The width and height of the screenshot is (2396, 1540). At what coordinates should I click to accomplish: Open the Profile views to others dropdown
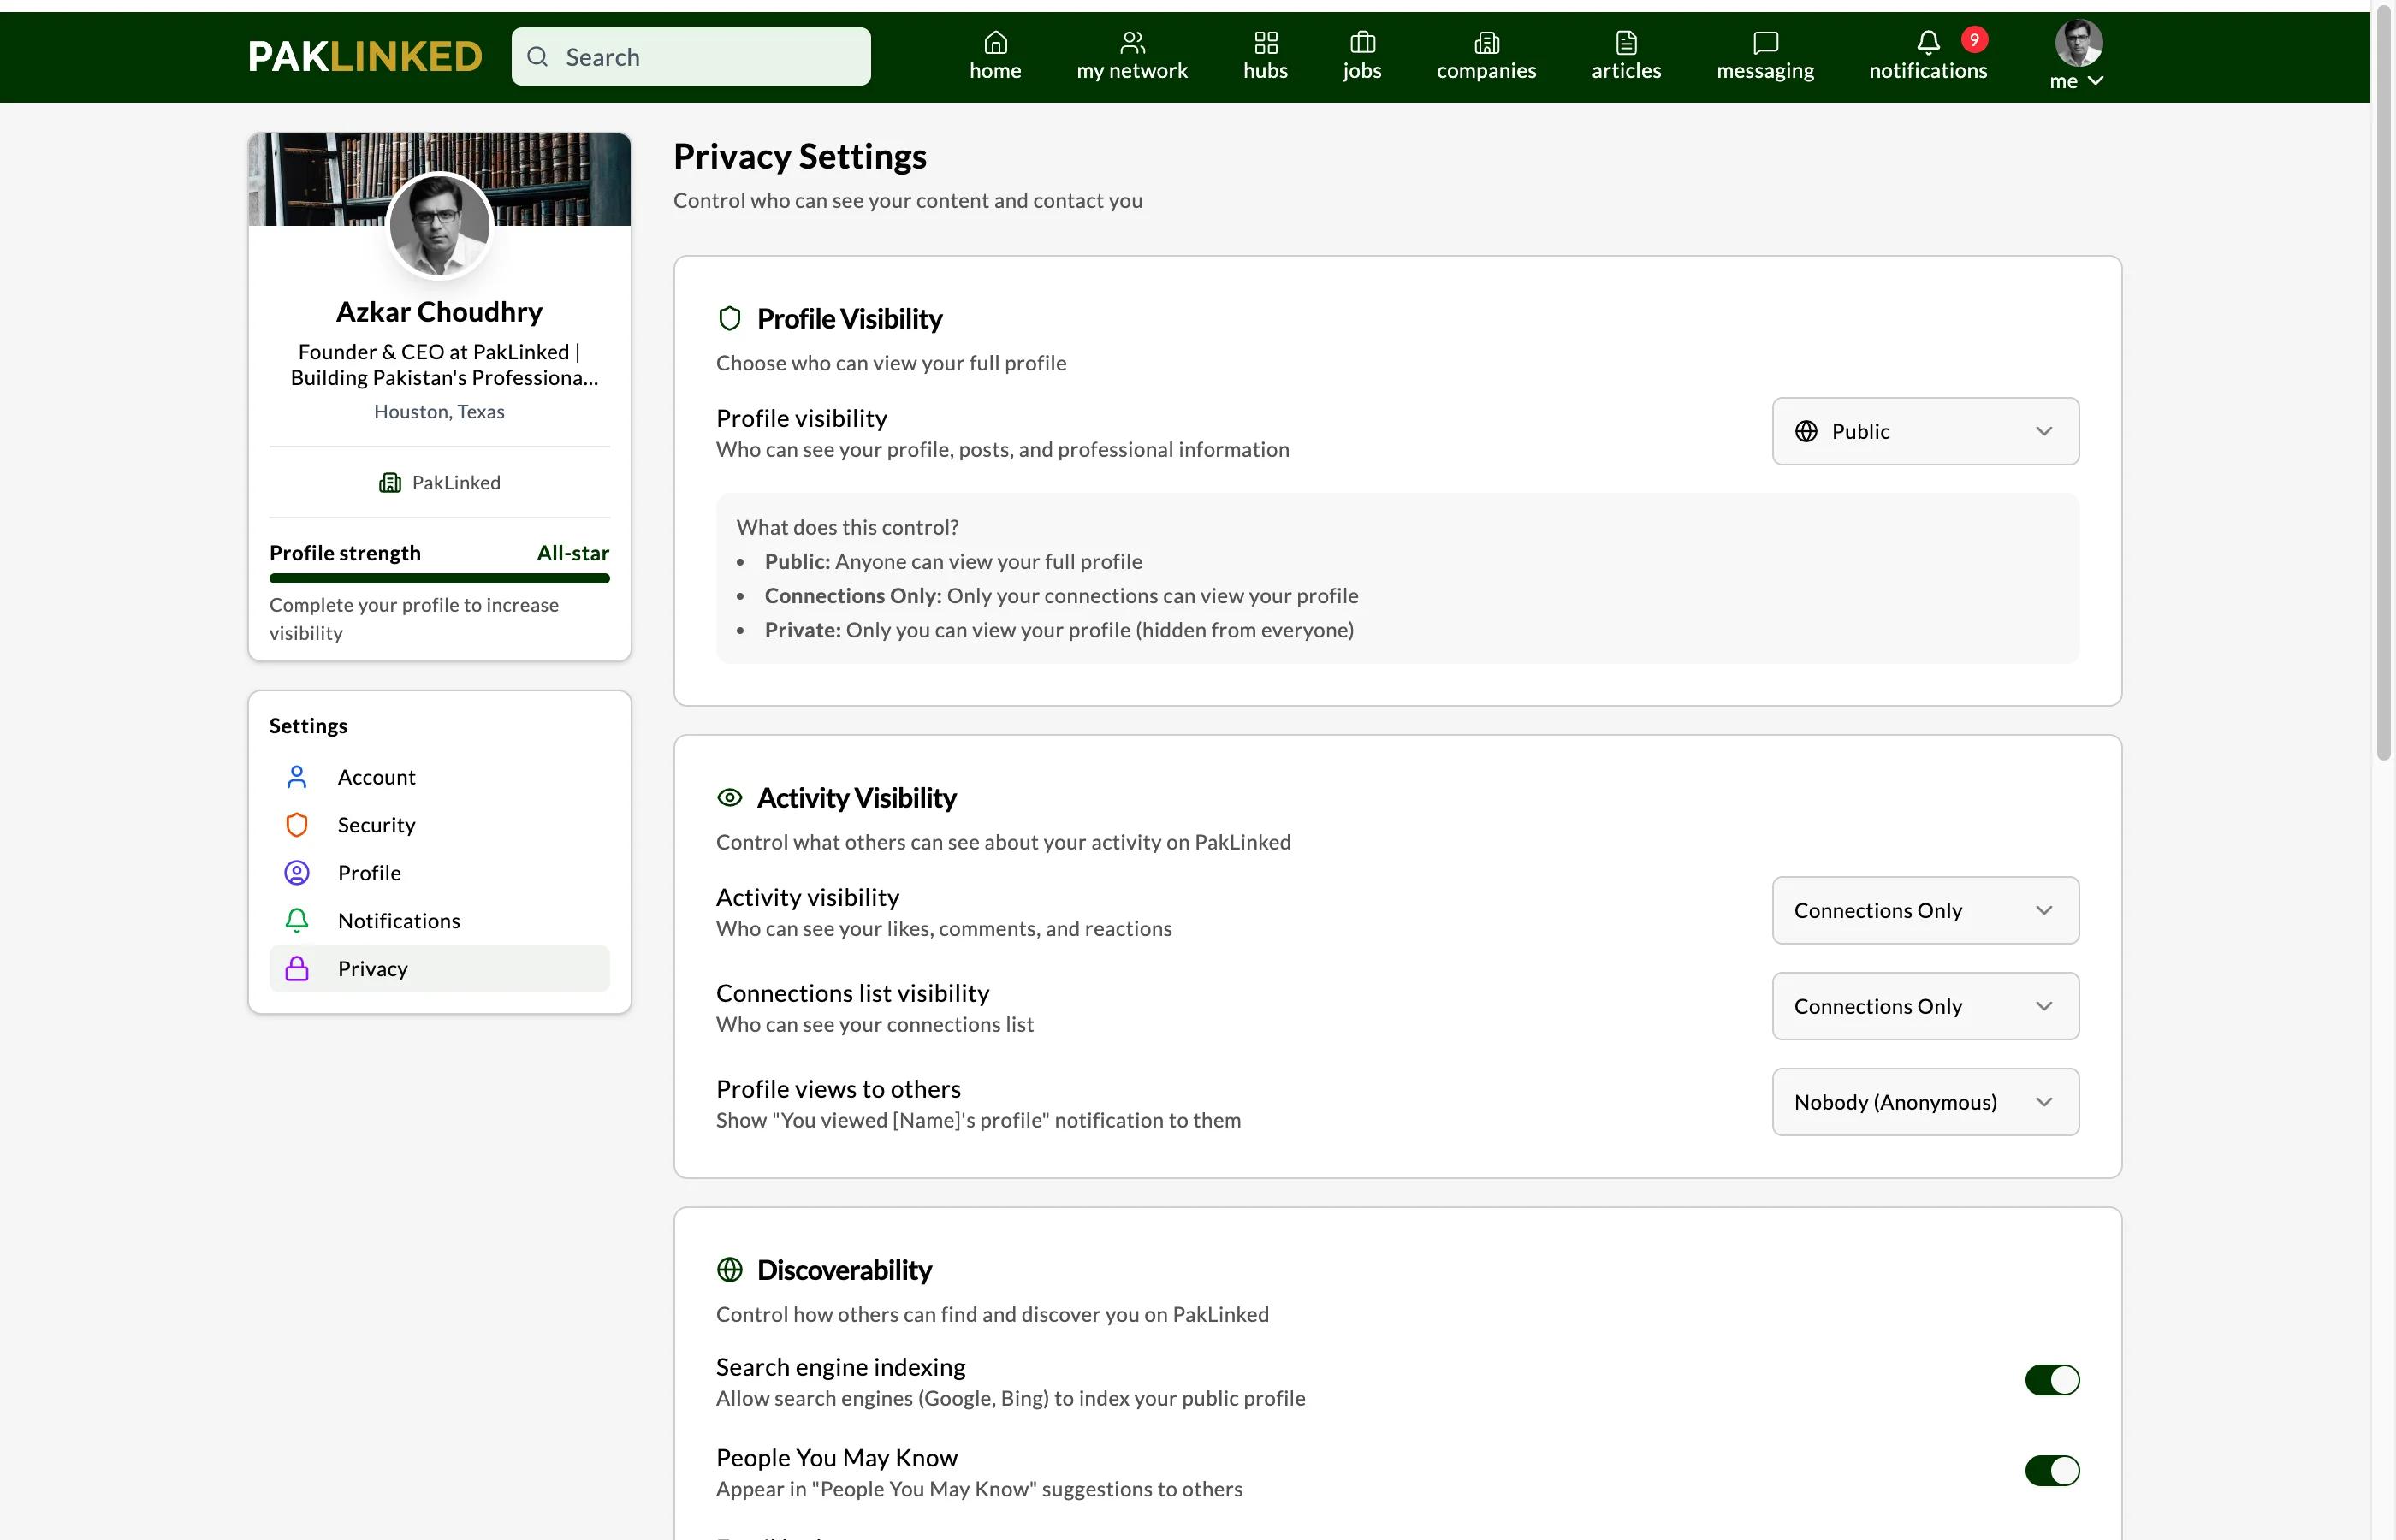pyautogui.click(x=1924, y=1101)
